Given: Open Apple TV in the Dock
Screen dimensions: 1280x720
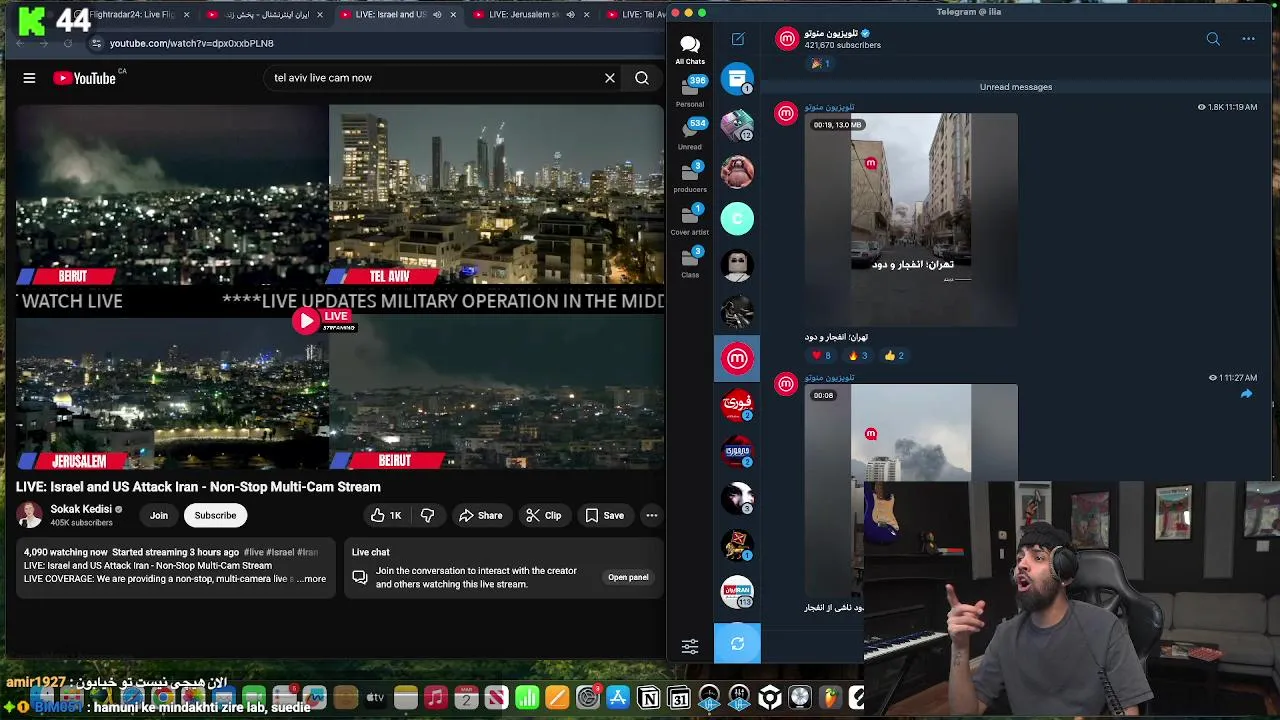Looking at the screenshot, I should pyautogui.click(x=375, y=698).
